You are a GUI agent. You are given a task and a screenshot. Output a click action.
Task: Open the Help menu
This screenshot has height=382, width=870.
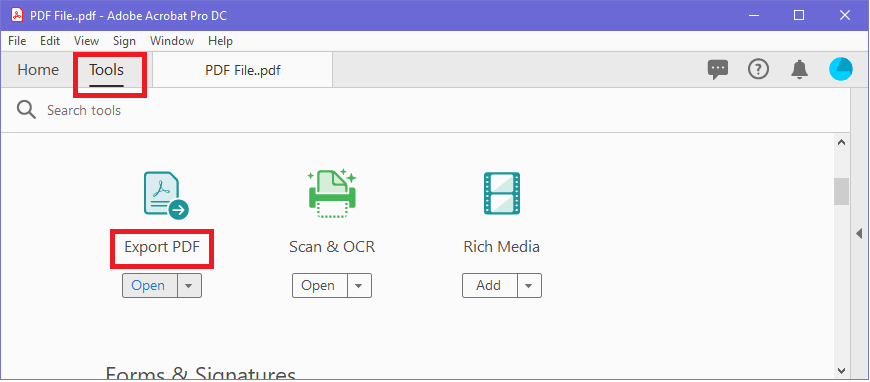[220, 41]
